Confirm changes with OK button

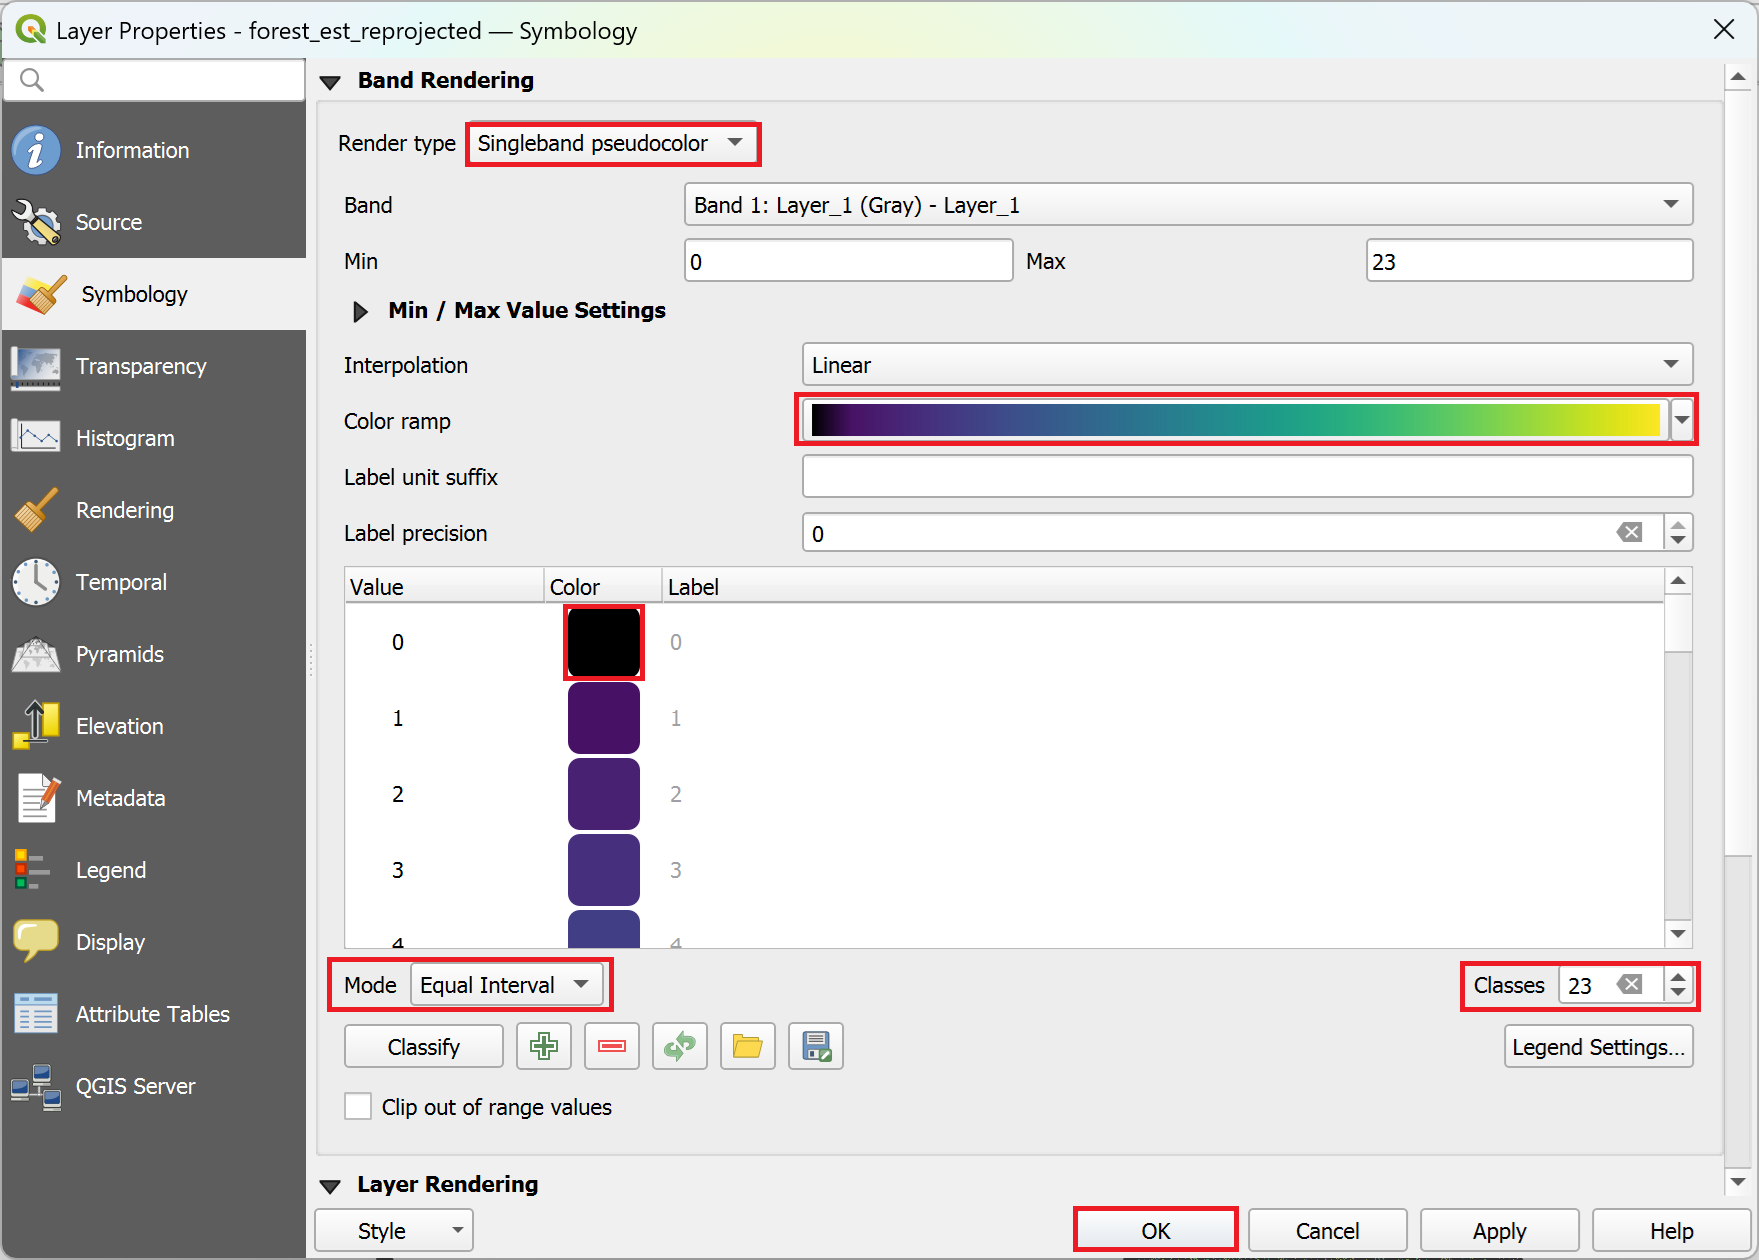click(1156, 1231)
